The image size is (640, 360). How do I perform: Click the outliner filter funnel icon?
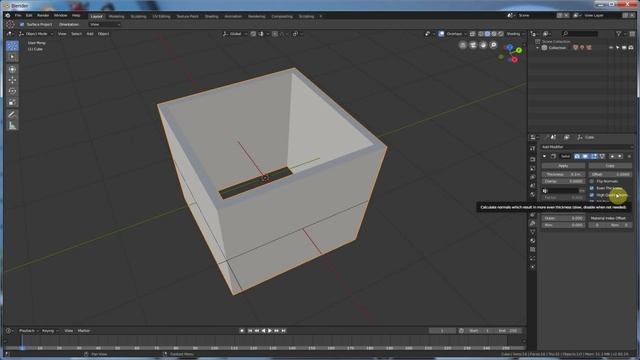pyautogui.click(x=618, y=34)
